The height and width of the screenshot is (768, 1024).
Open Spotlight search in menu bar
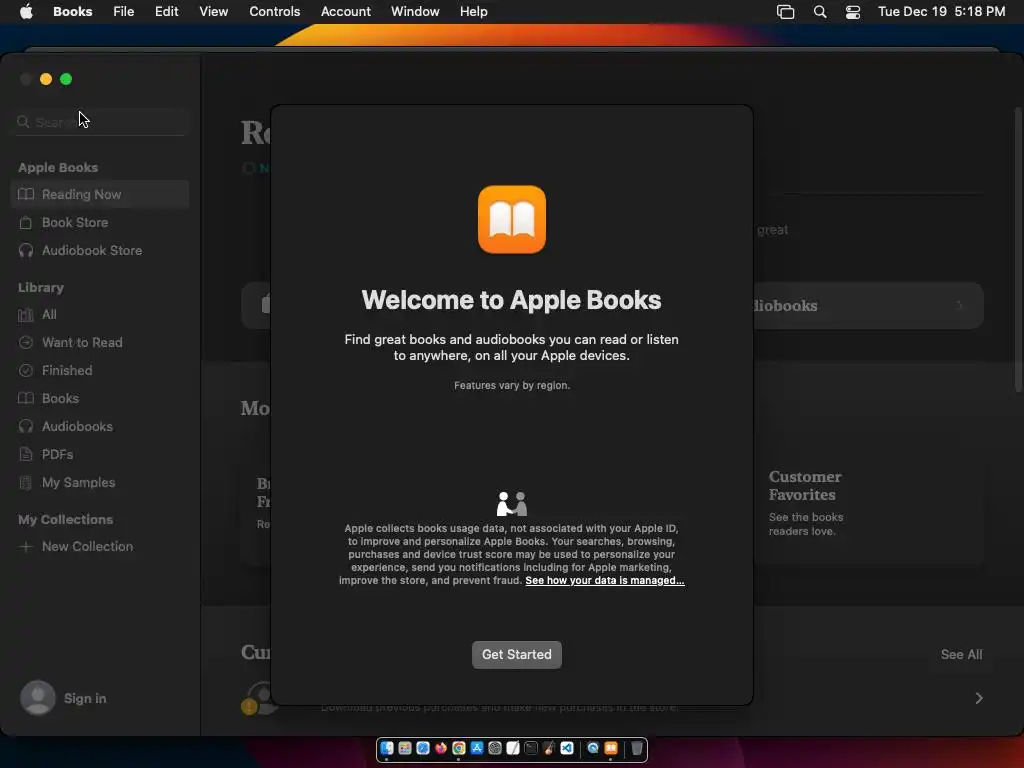pos(820,12)
